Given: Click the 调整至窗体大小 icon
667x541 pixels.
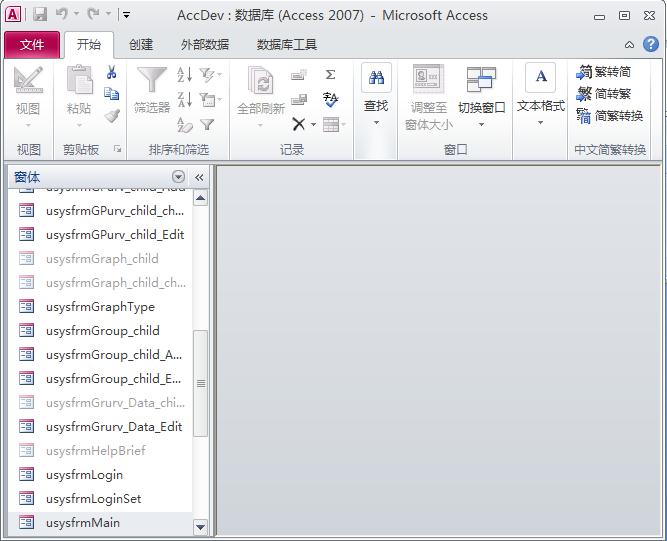Looking at the screenshot, I should coord(429,79).
